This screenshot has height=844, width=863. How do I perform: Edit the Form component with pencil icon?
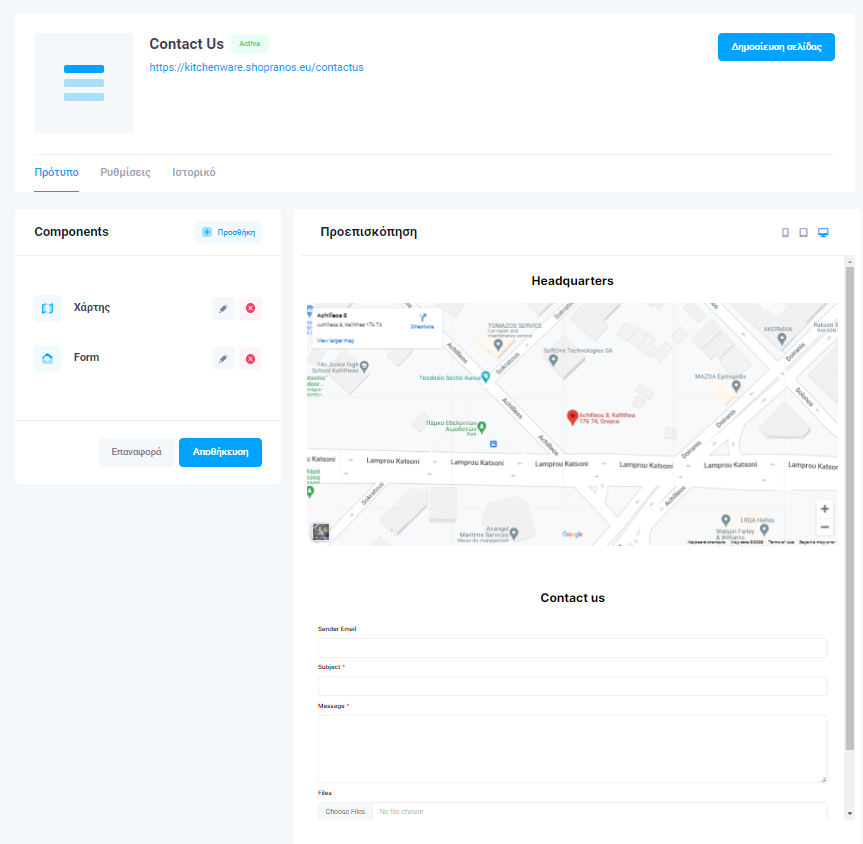(223, 358)
